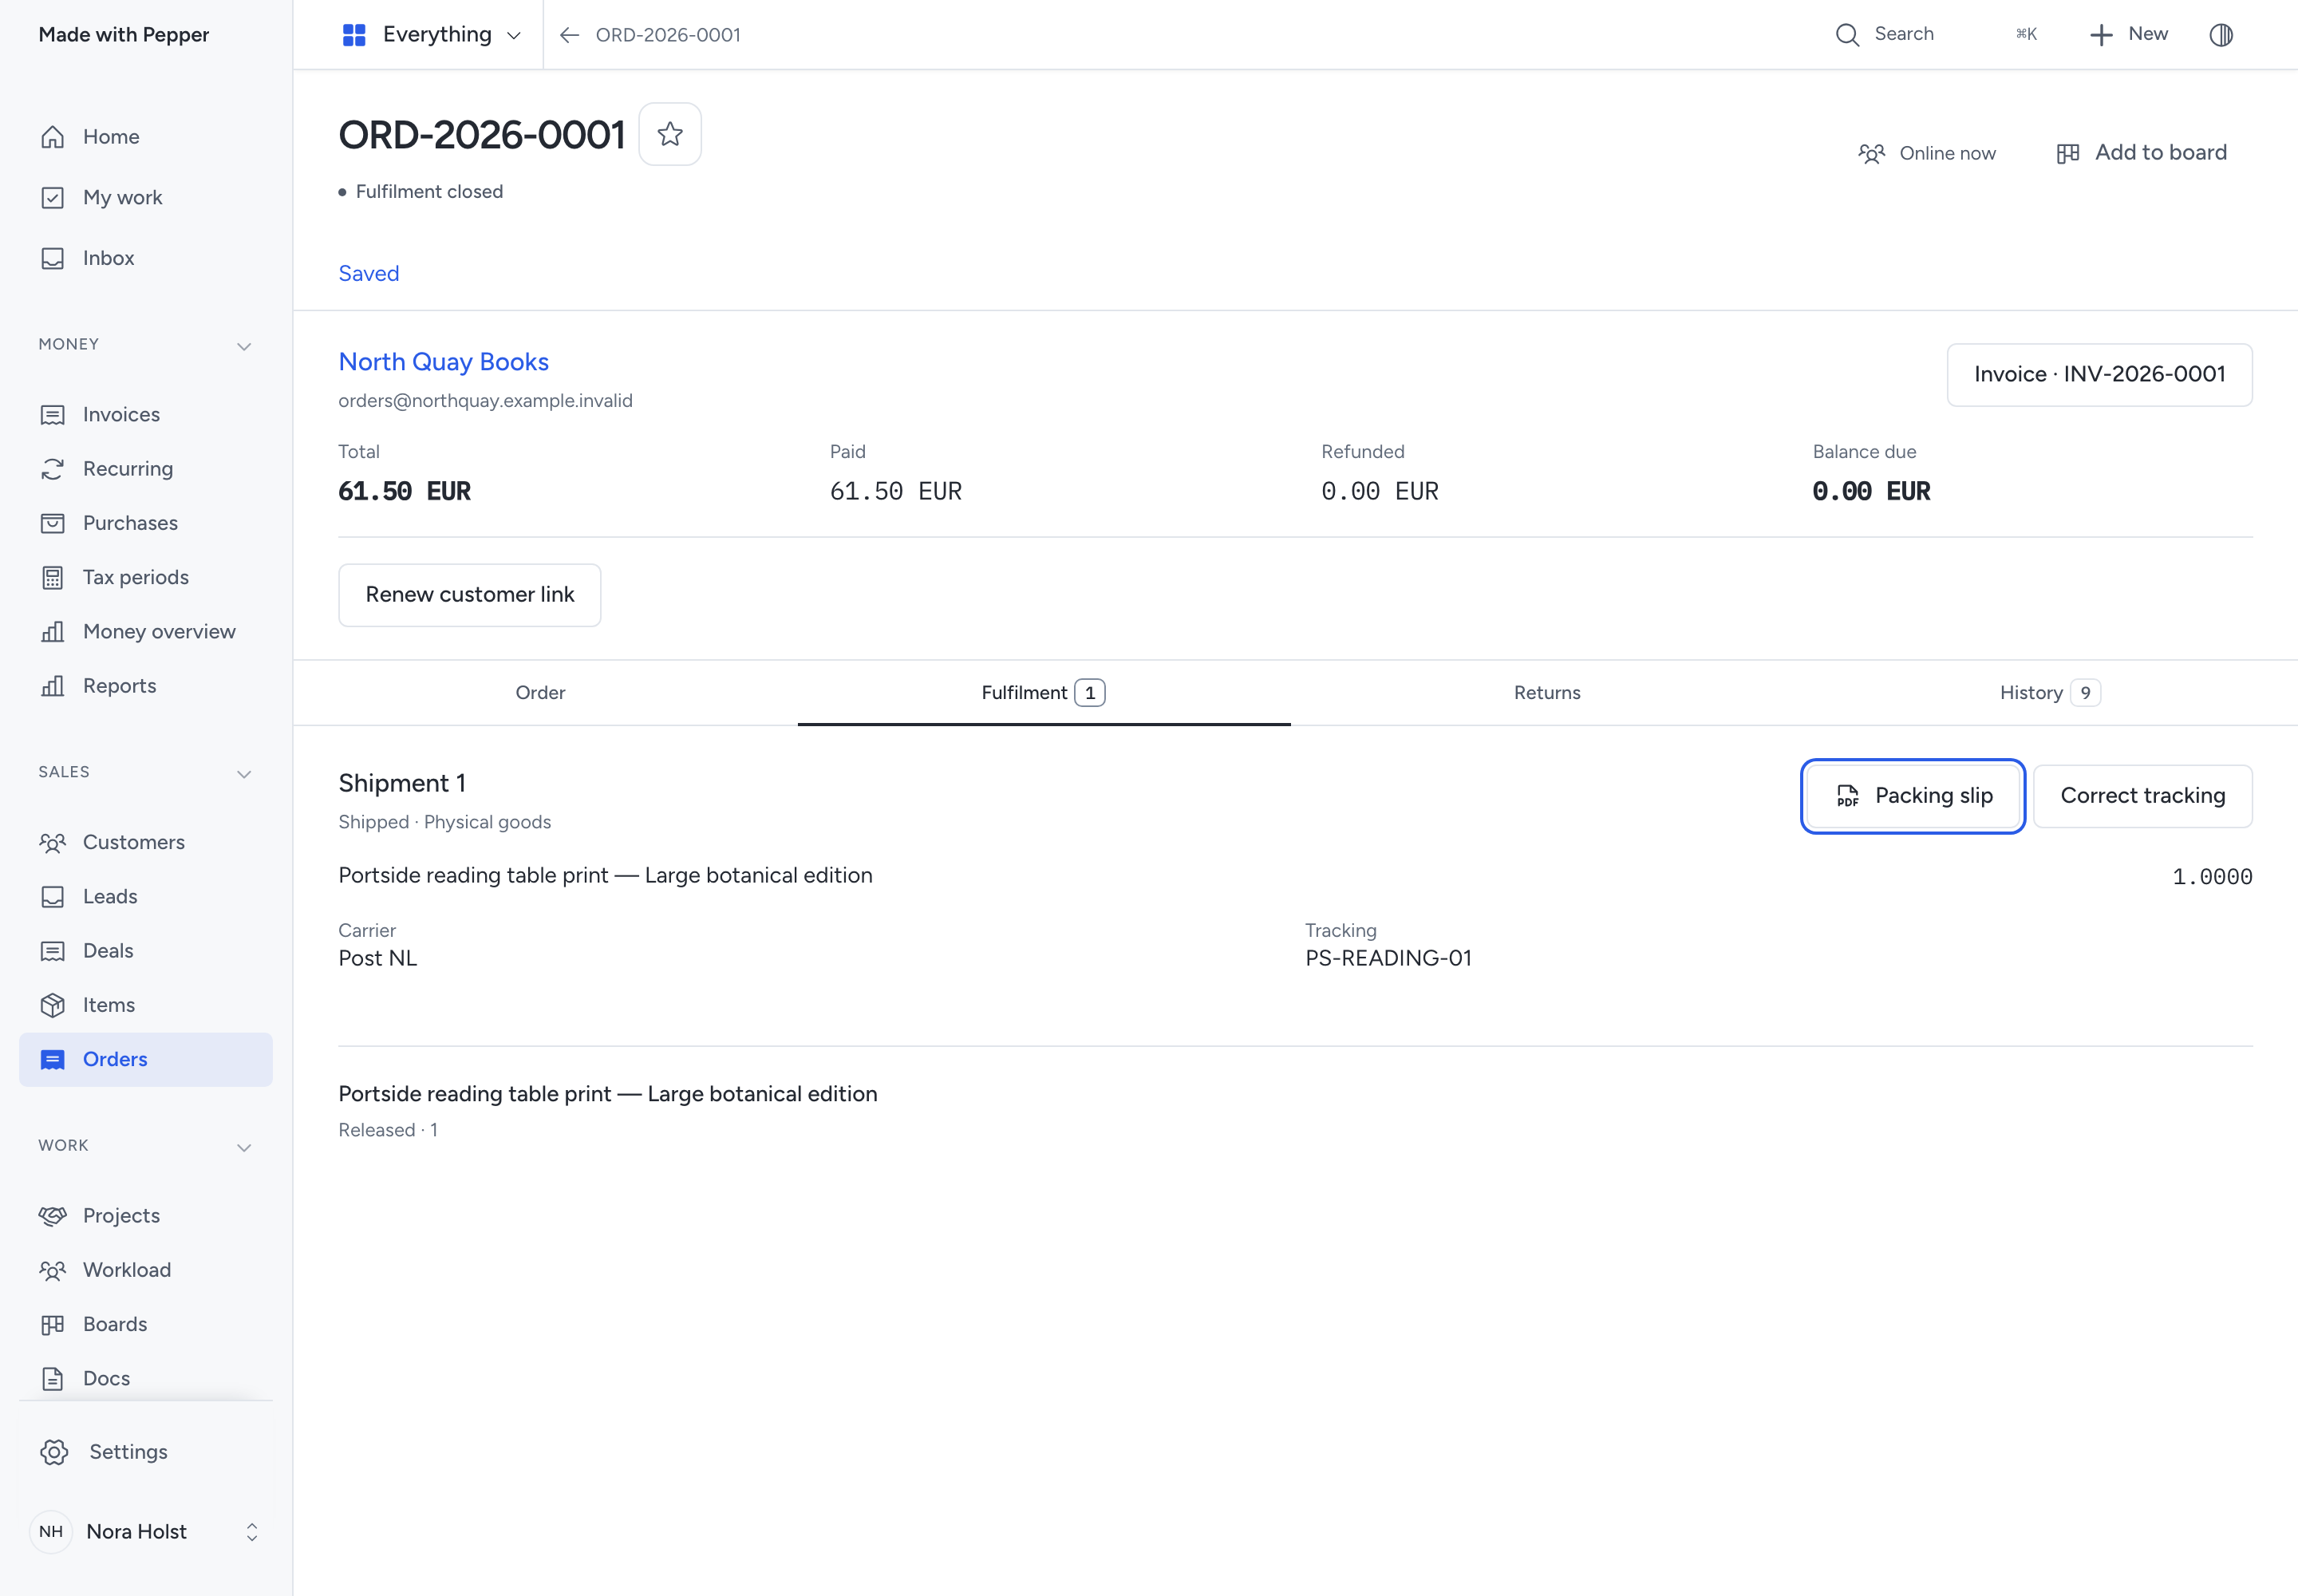
Task: Select the Fulfilment tab
Action: (x=1043, y=693)
